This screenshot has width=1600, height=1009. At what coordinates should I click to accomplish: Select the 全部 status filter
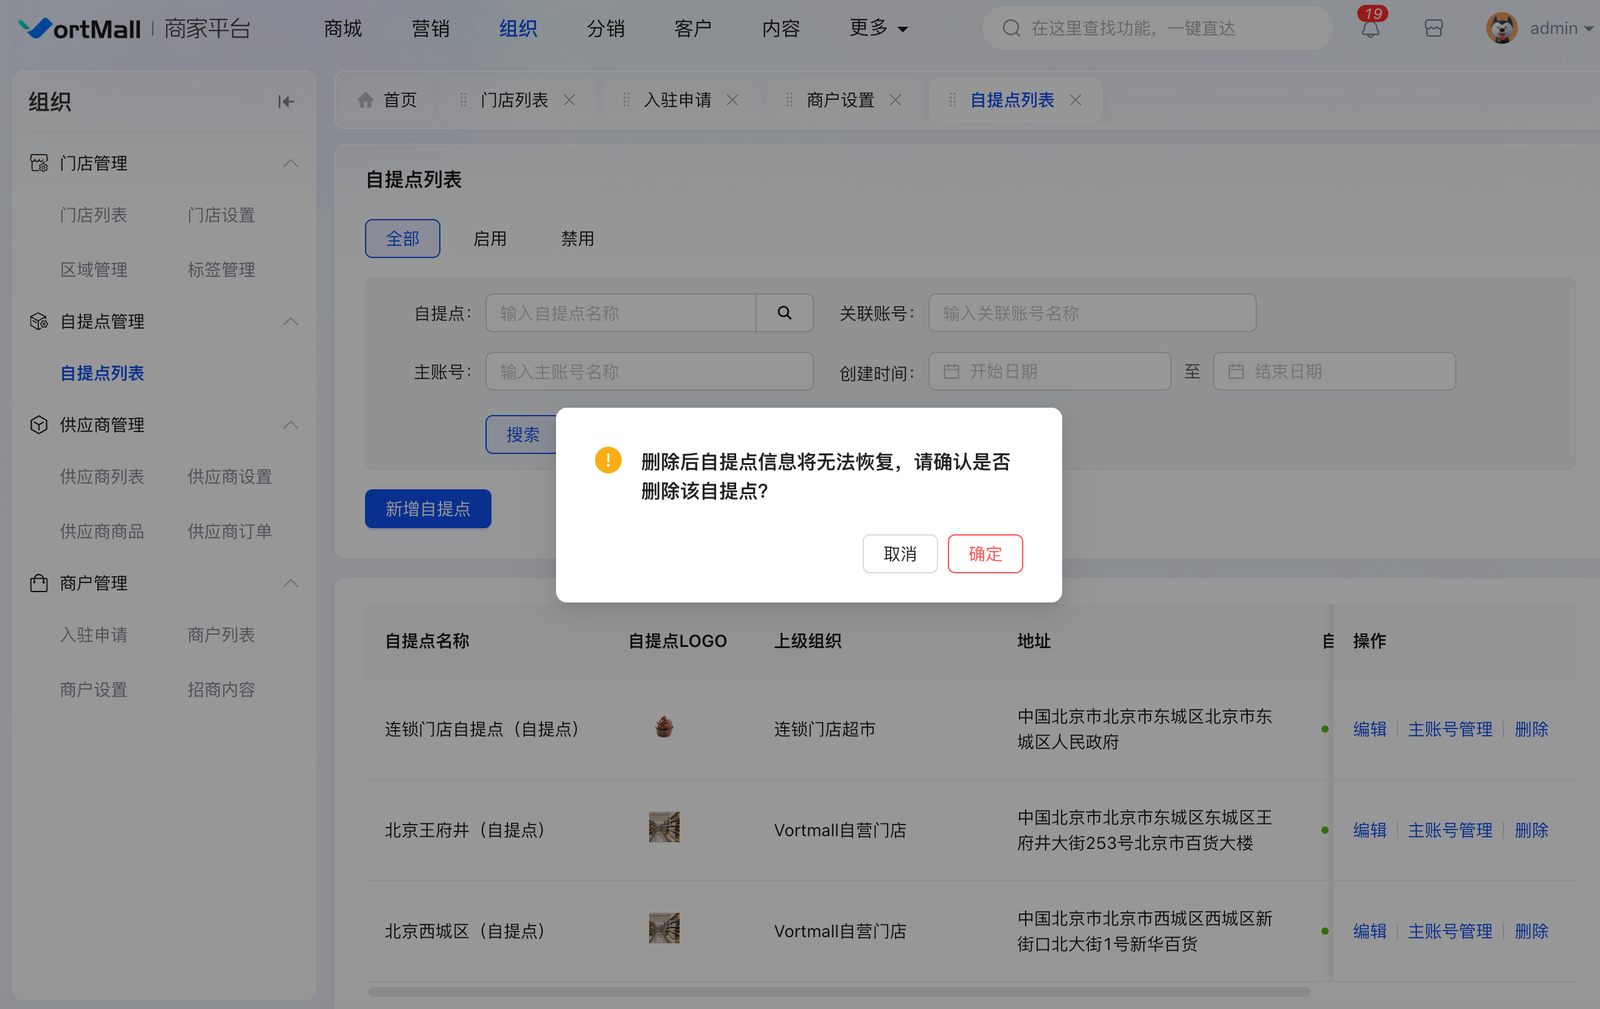pos(402,239)
